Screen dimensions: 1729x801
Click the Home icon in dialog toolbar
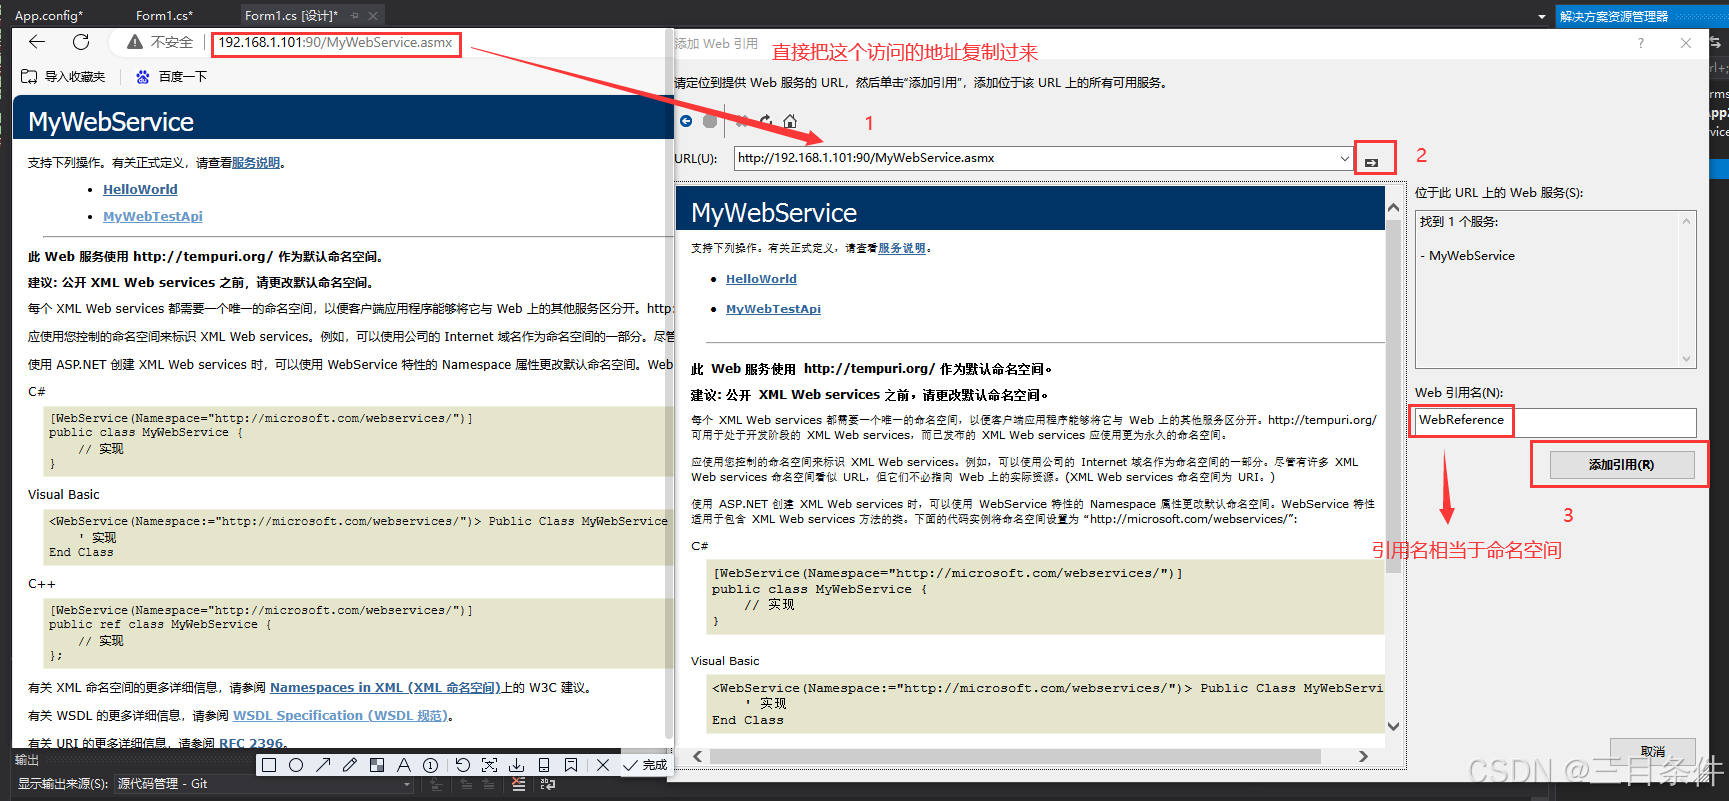(790, 121)
